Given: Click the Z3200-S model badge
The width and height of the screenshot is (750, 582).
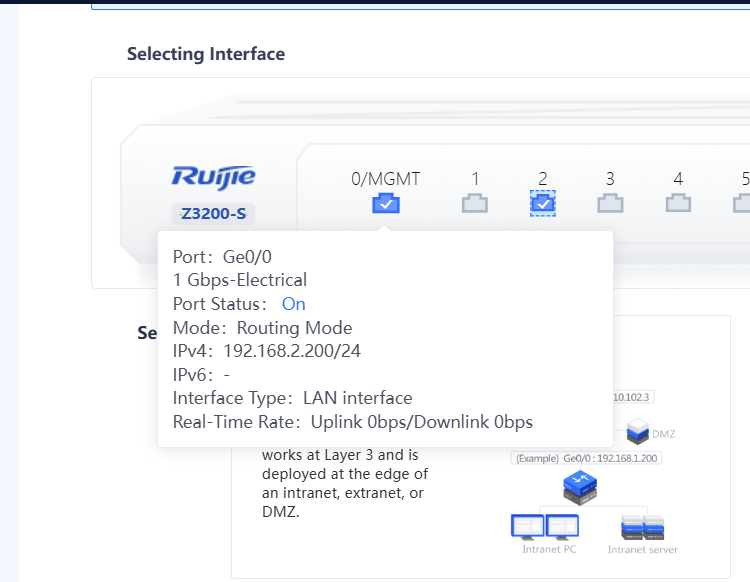Looking at the screenshot, I should [213, 213].
